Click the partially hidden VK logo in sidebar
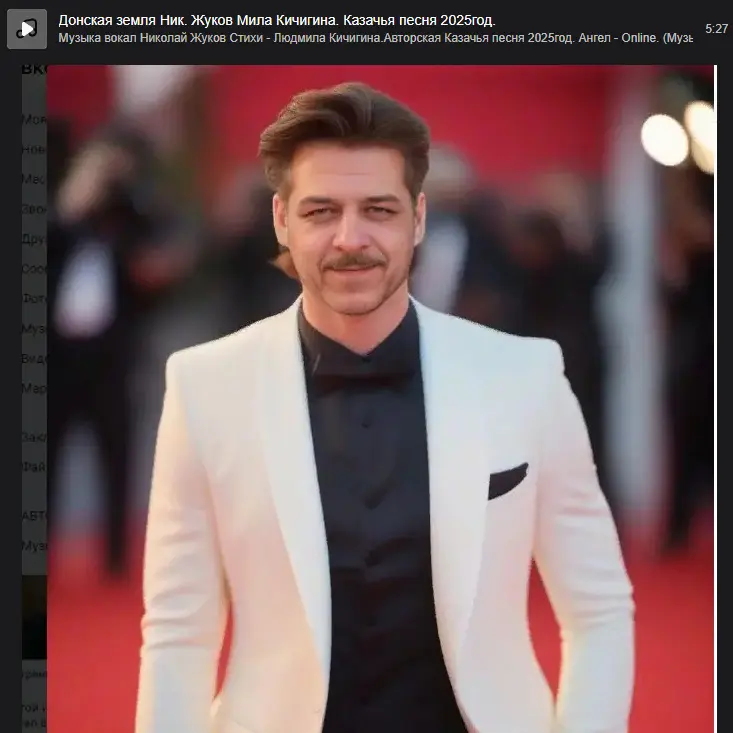 (x=33, y=69)
